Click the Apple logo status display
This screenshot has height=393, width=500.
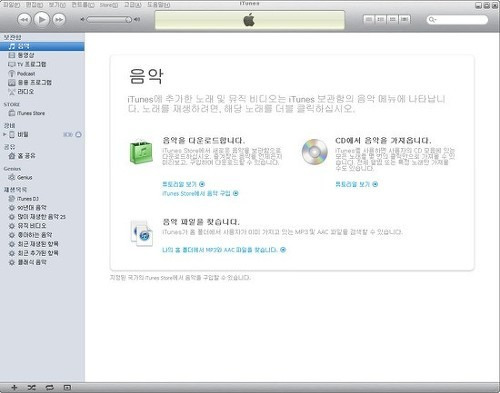[250, 20]
